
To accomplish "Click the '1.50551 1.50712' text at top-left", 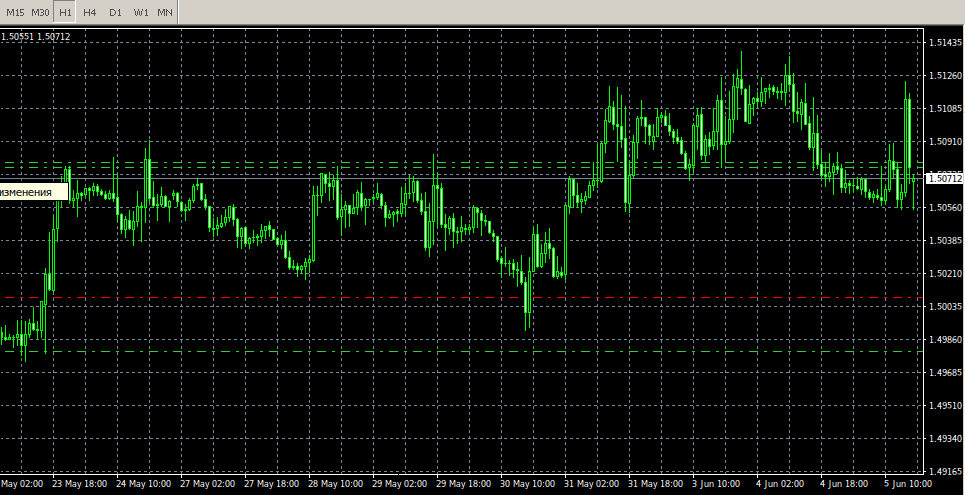I will pyautogui.click(x=36, y=36).
